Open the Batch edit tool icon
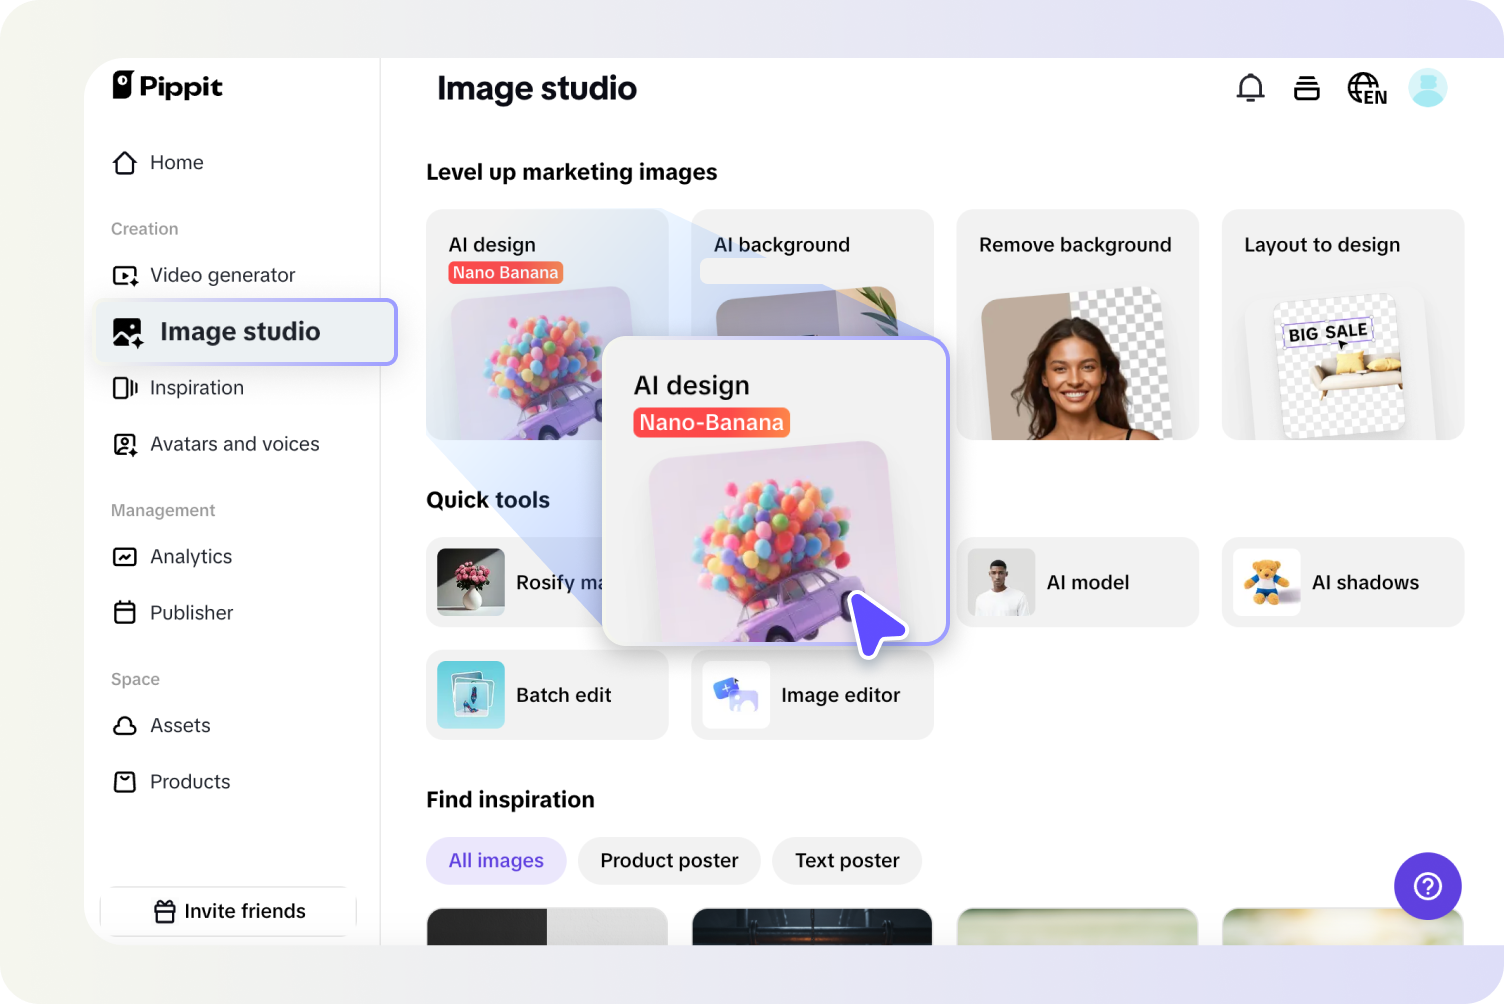This screenshot has width=1504, height=1004. click(x=469, y=694)
